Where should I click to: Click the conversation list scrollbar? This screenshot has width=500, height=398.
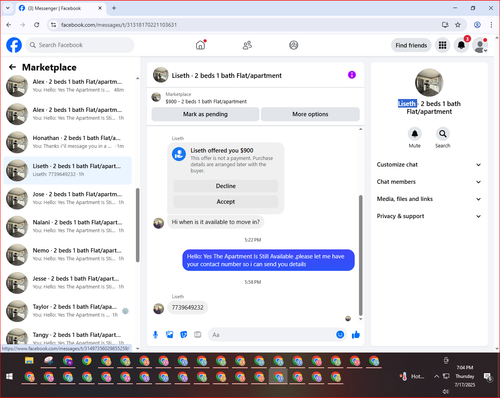point(137,225)
